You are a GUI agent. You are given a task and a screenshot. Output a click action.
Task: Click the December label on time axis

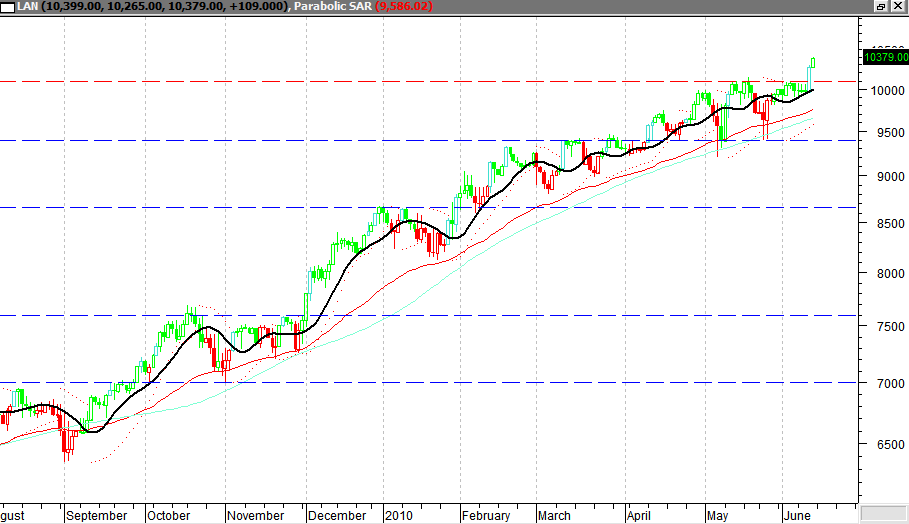337,516
